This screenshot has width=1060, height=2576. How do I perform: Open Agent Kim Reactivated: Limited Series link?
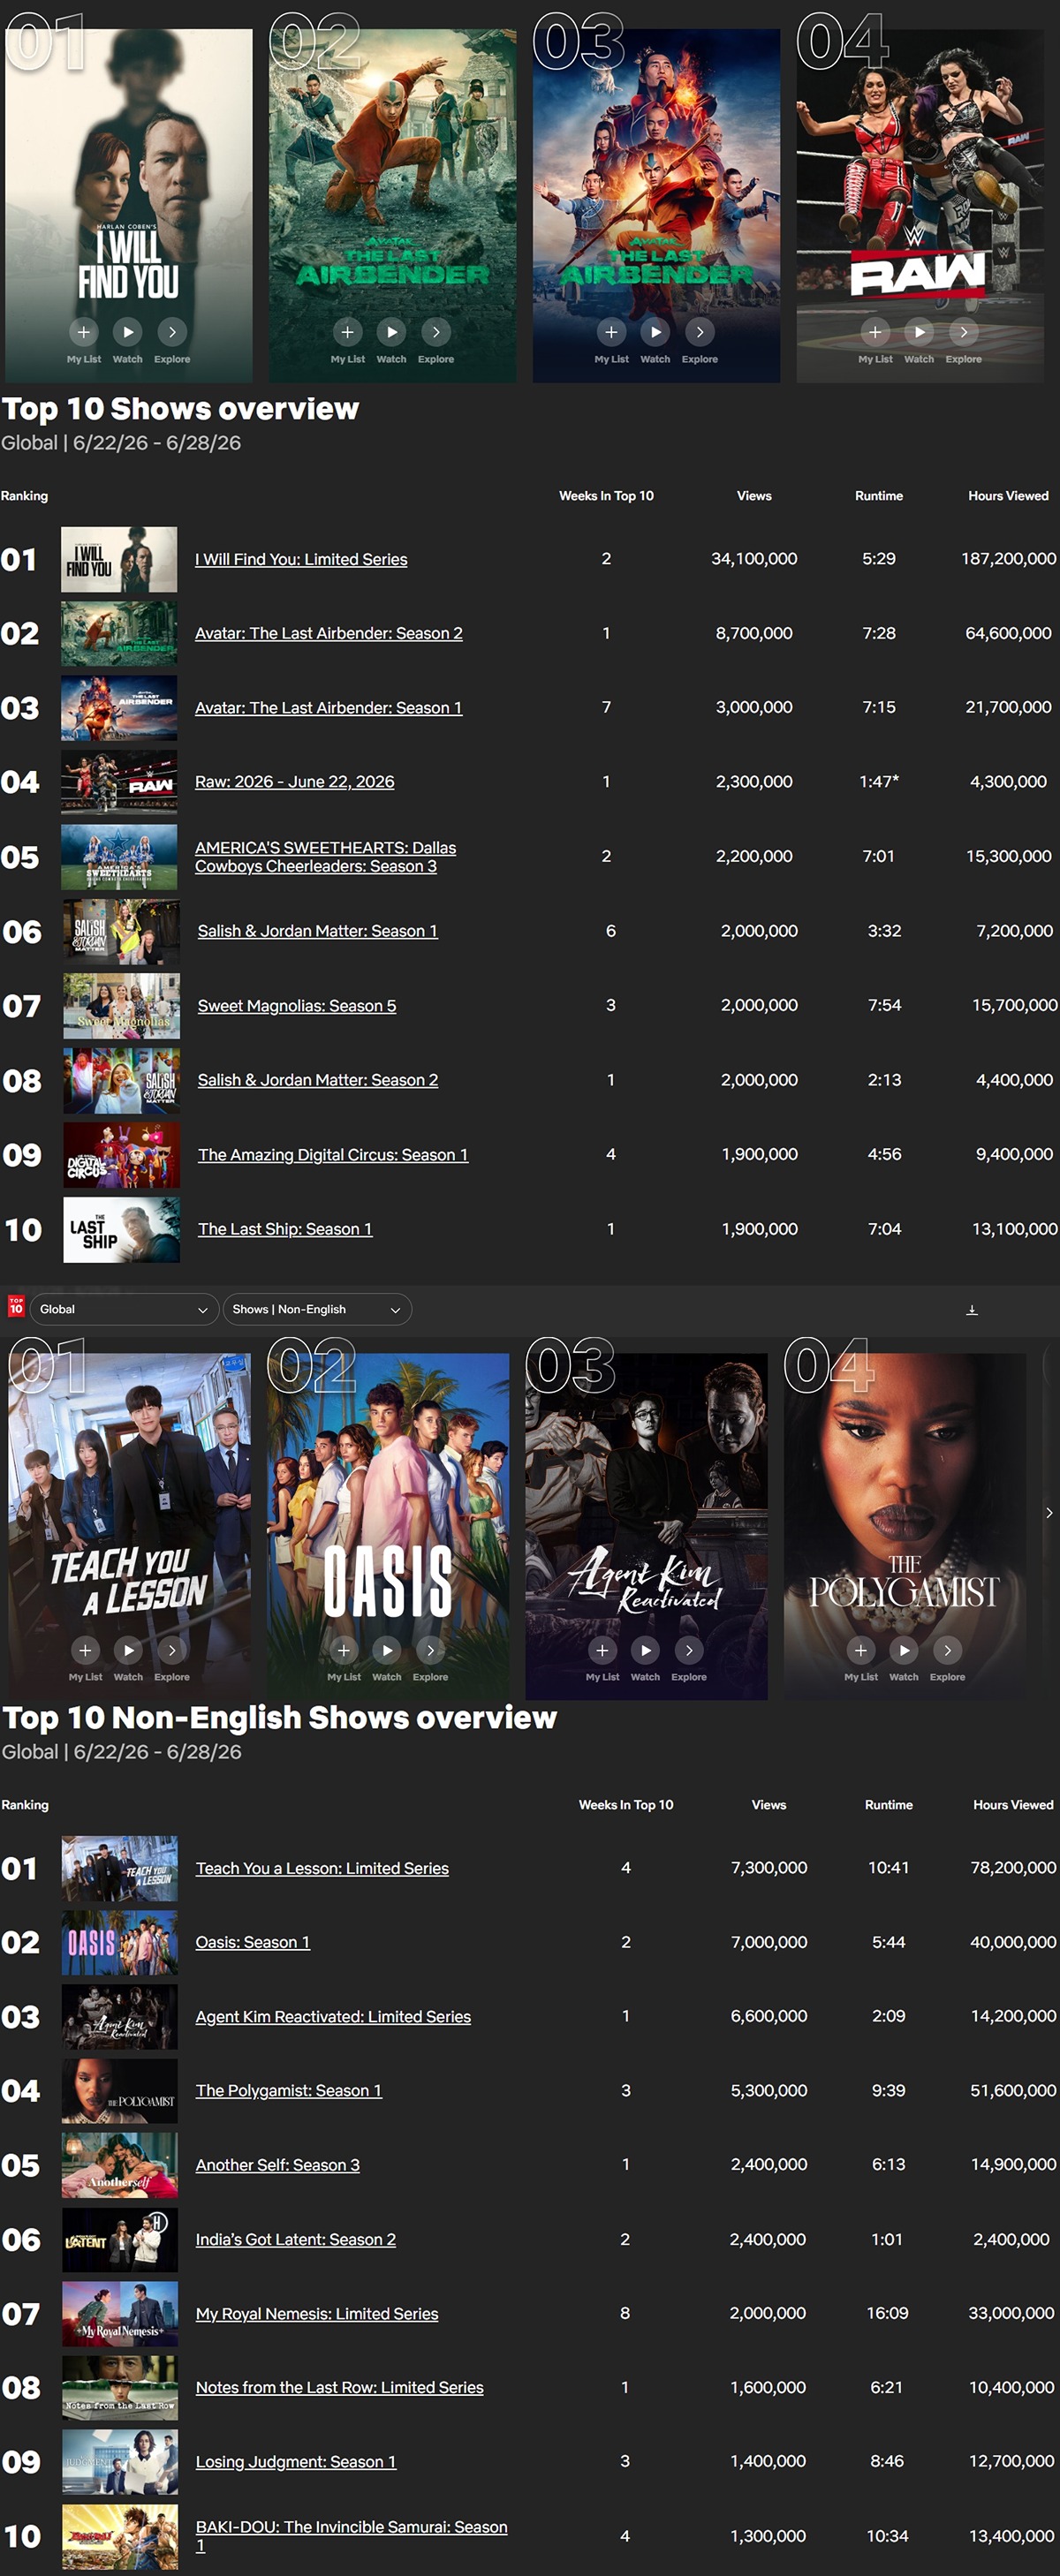tap(333, 2017)
